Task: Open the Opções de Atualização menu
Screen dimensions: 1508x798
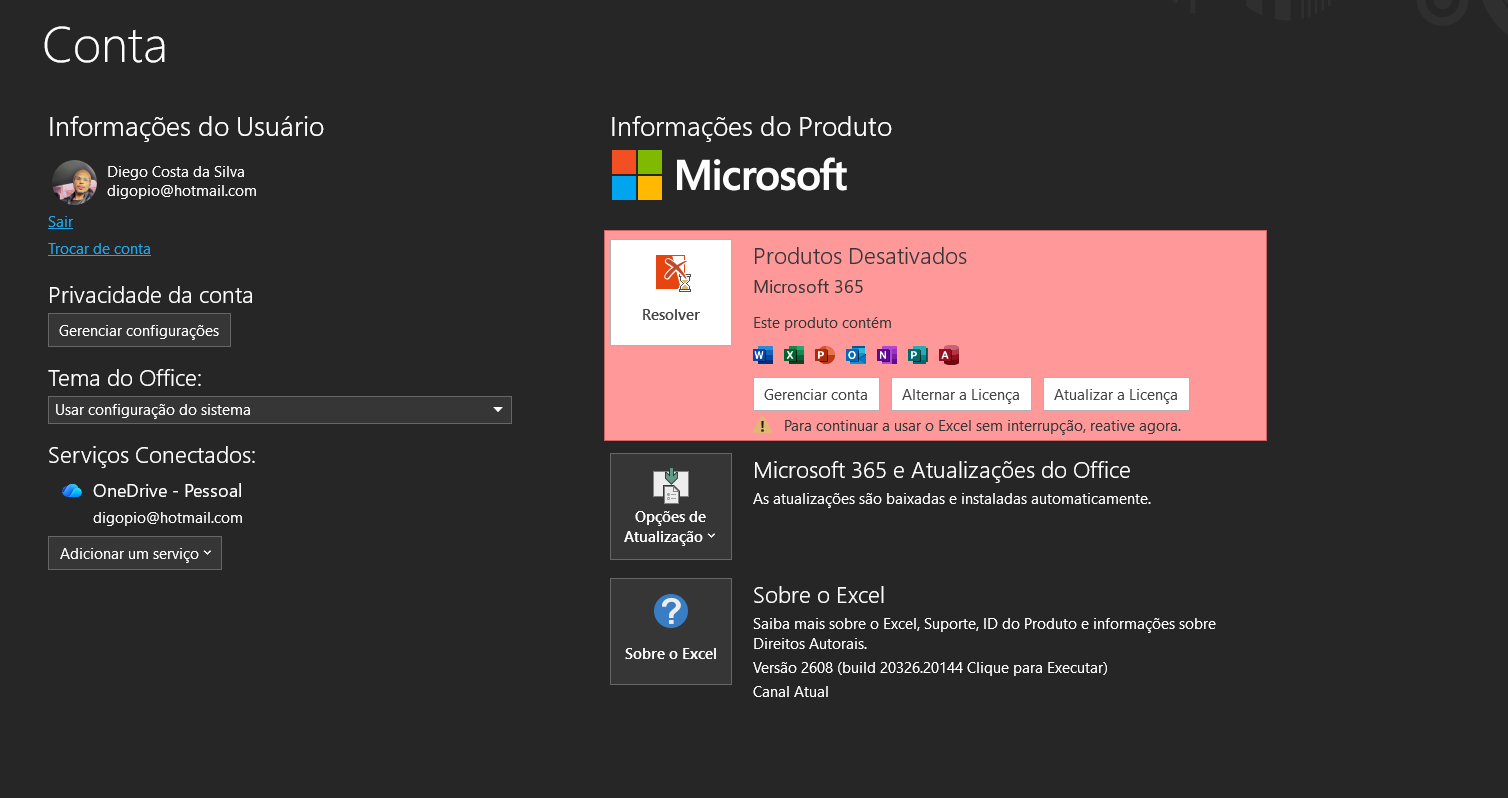Action: coord(671,506)
